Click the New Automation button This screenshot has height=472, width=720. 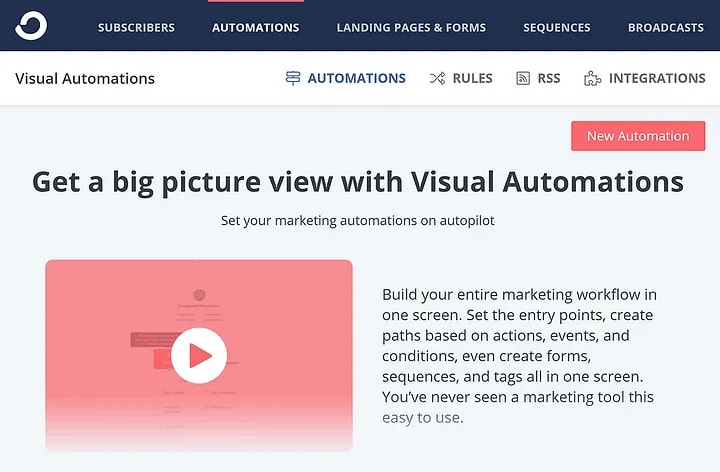(x=638, y=136)
